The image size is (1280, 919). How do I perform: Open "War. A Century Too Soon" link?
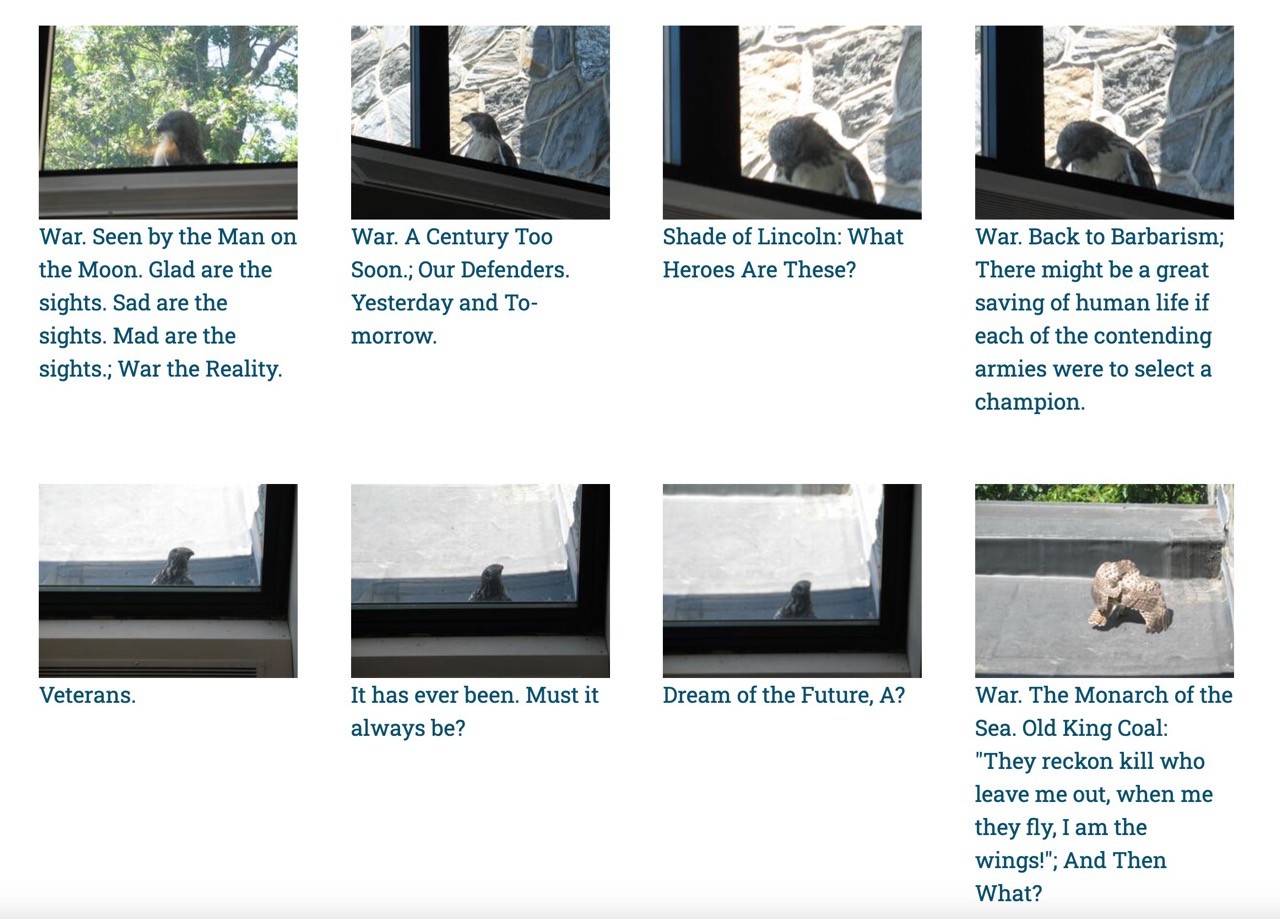[460, 286]
